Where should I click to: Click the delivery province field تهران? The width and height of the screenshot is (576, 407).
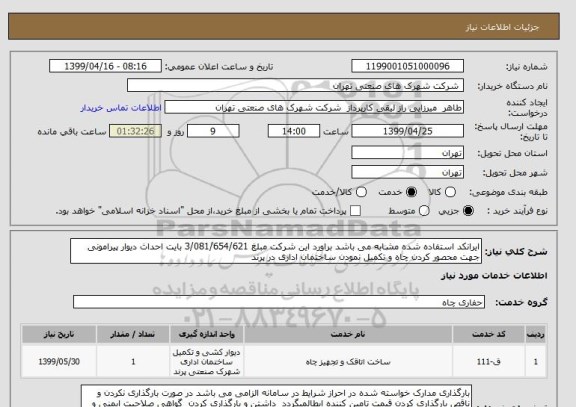(x=407, y=153)
